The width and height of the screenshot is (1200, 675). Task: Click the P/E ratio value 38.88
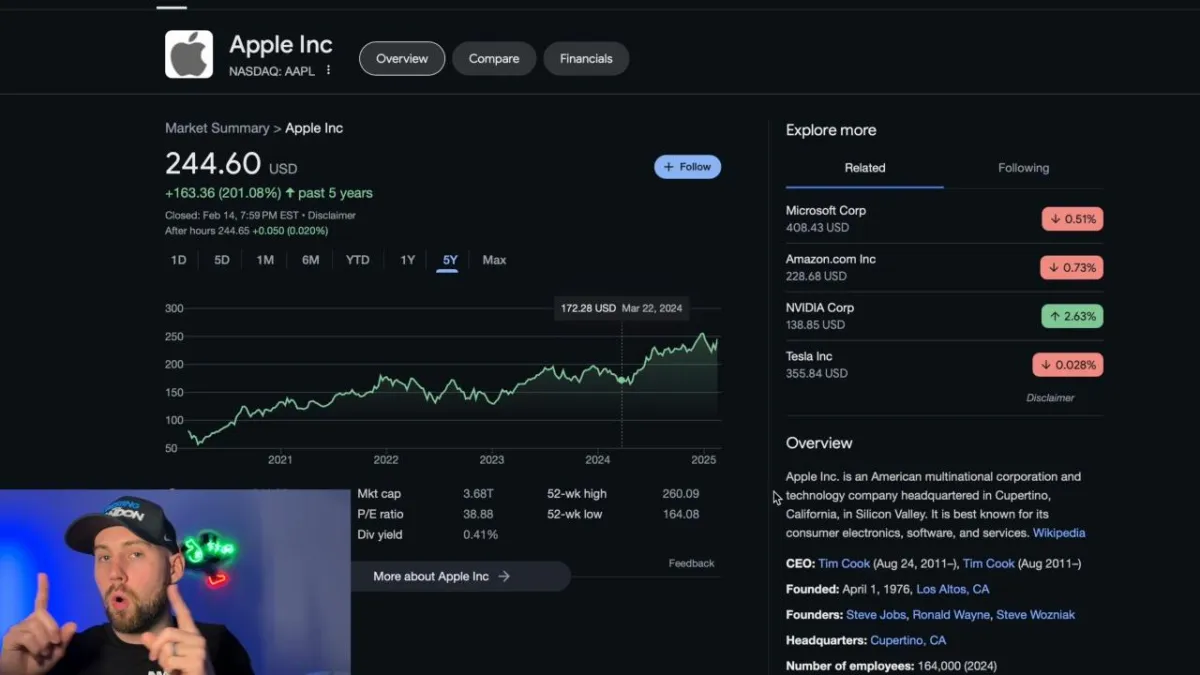click(478, 514)
